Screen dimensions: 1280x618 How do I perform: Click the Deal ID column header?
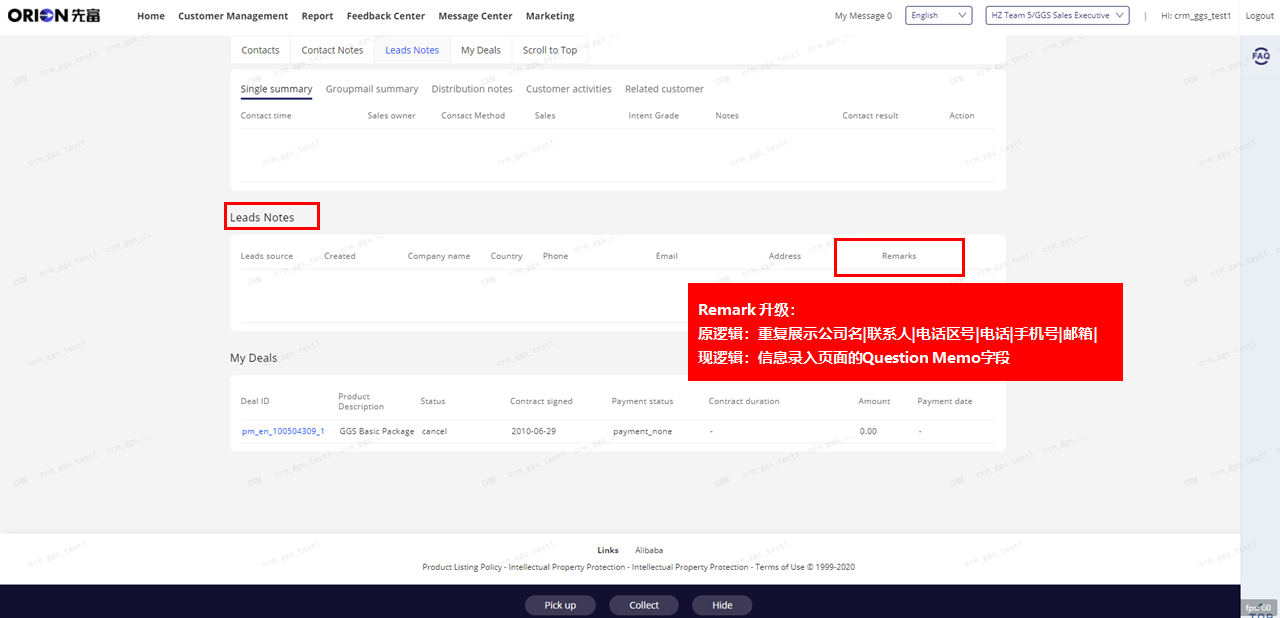255,401
